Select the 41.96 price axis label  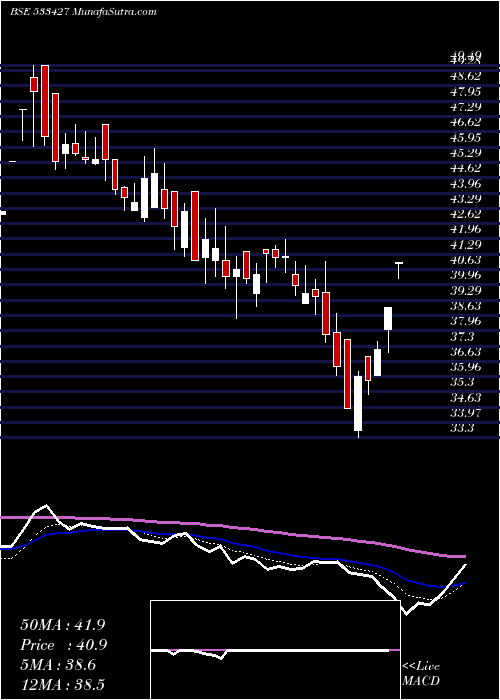pyautogui.click(x=466, y=229)
